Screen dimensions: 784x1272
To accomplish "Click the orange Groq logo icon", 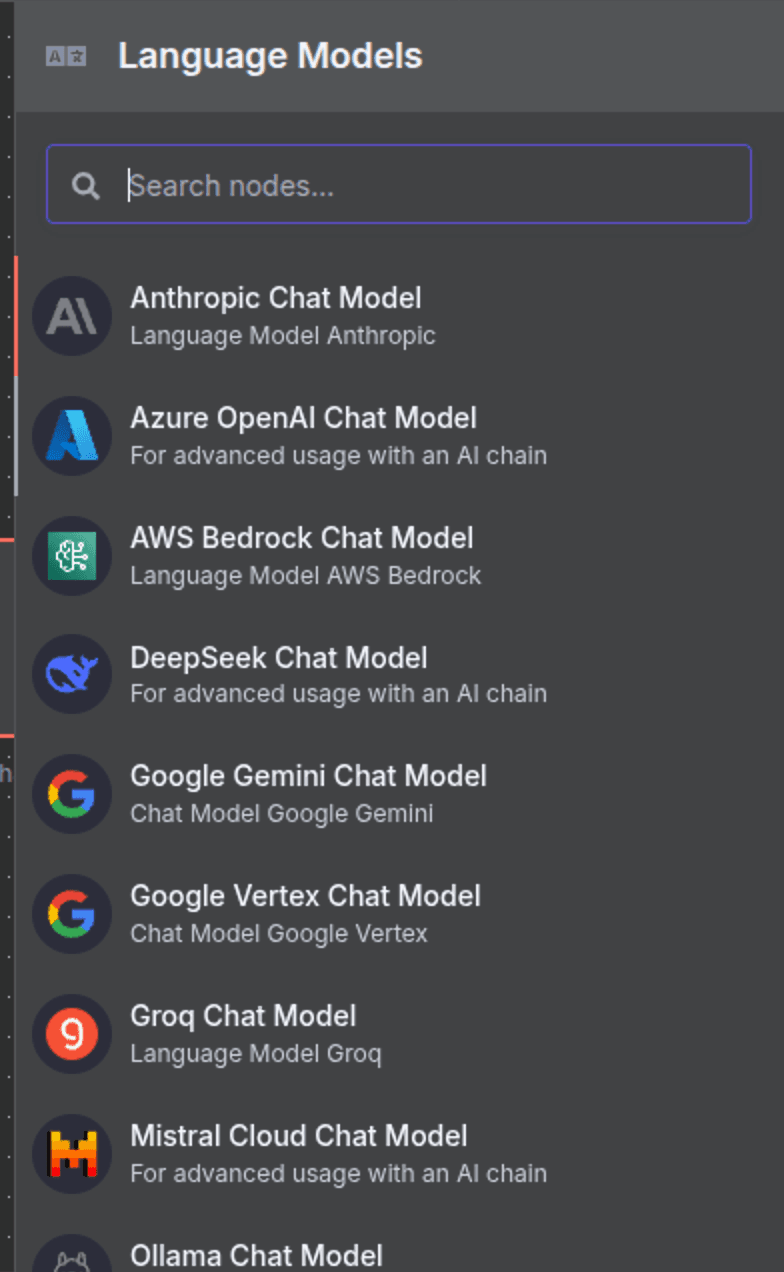I will point(72,1034).
